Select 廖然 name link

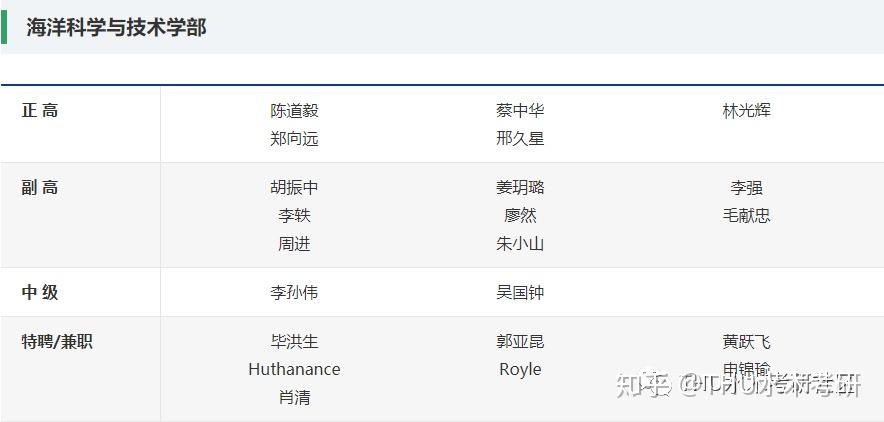coord(520,216)
